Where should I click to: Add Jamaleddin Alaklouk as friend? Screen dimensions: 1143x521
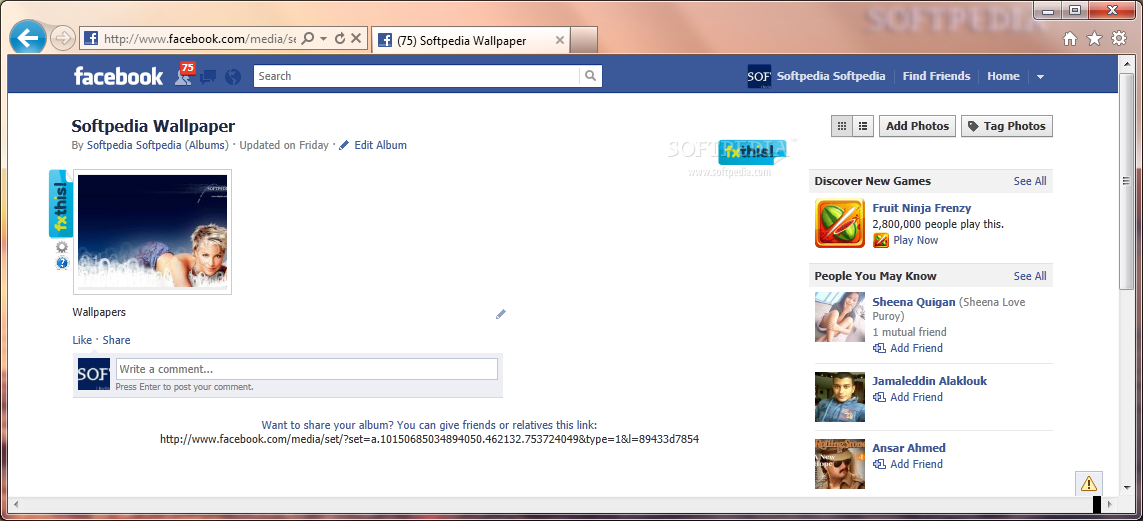(908, 397)
